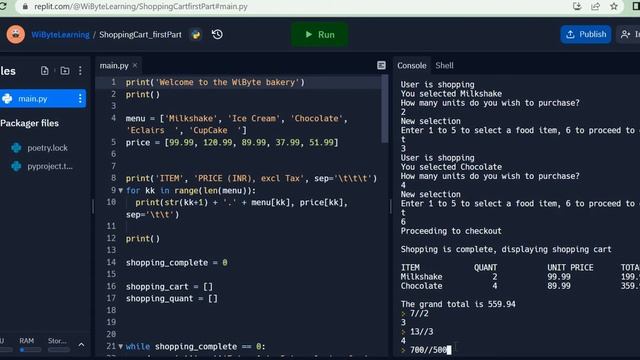The height and width of the screenshot is (360, 640).
Task: Click the Storage usage bar
Action: (59, 350)
